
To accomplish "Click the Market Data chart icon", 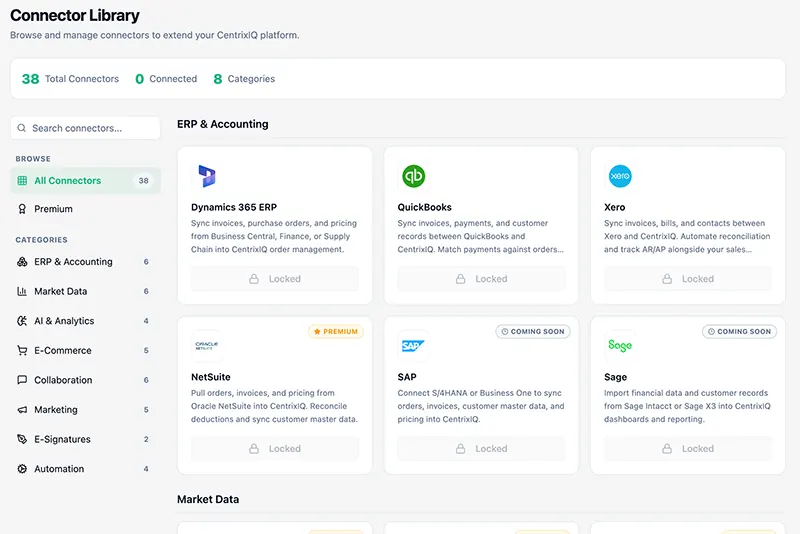I will pos(22,291).
